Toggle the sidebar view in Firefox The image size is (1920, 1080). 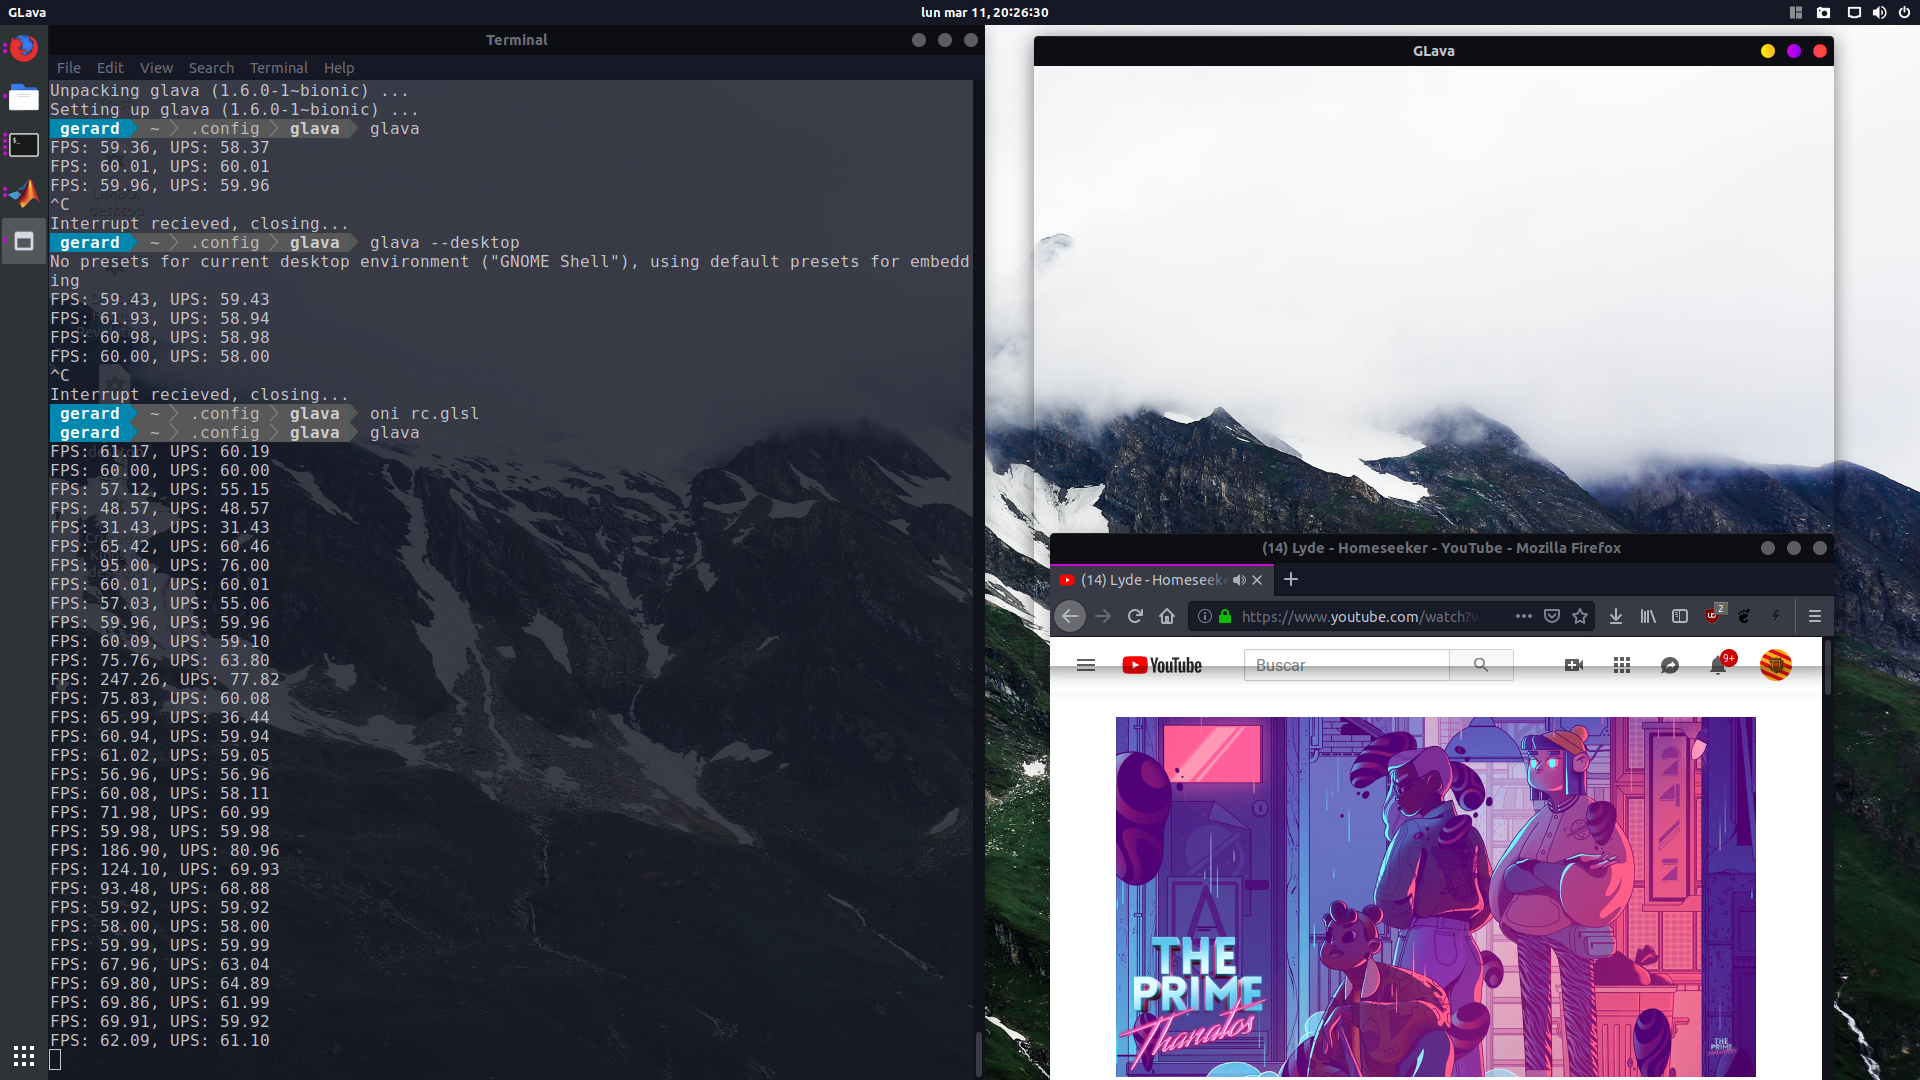click(1680, 616)
